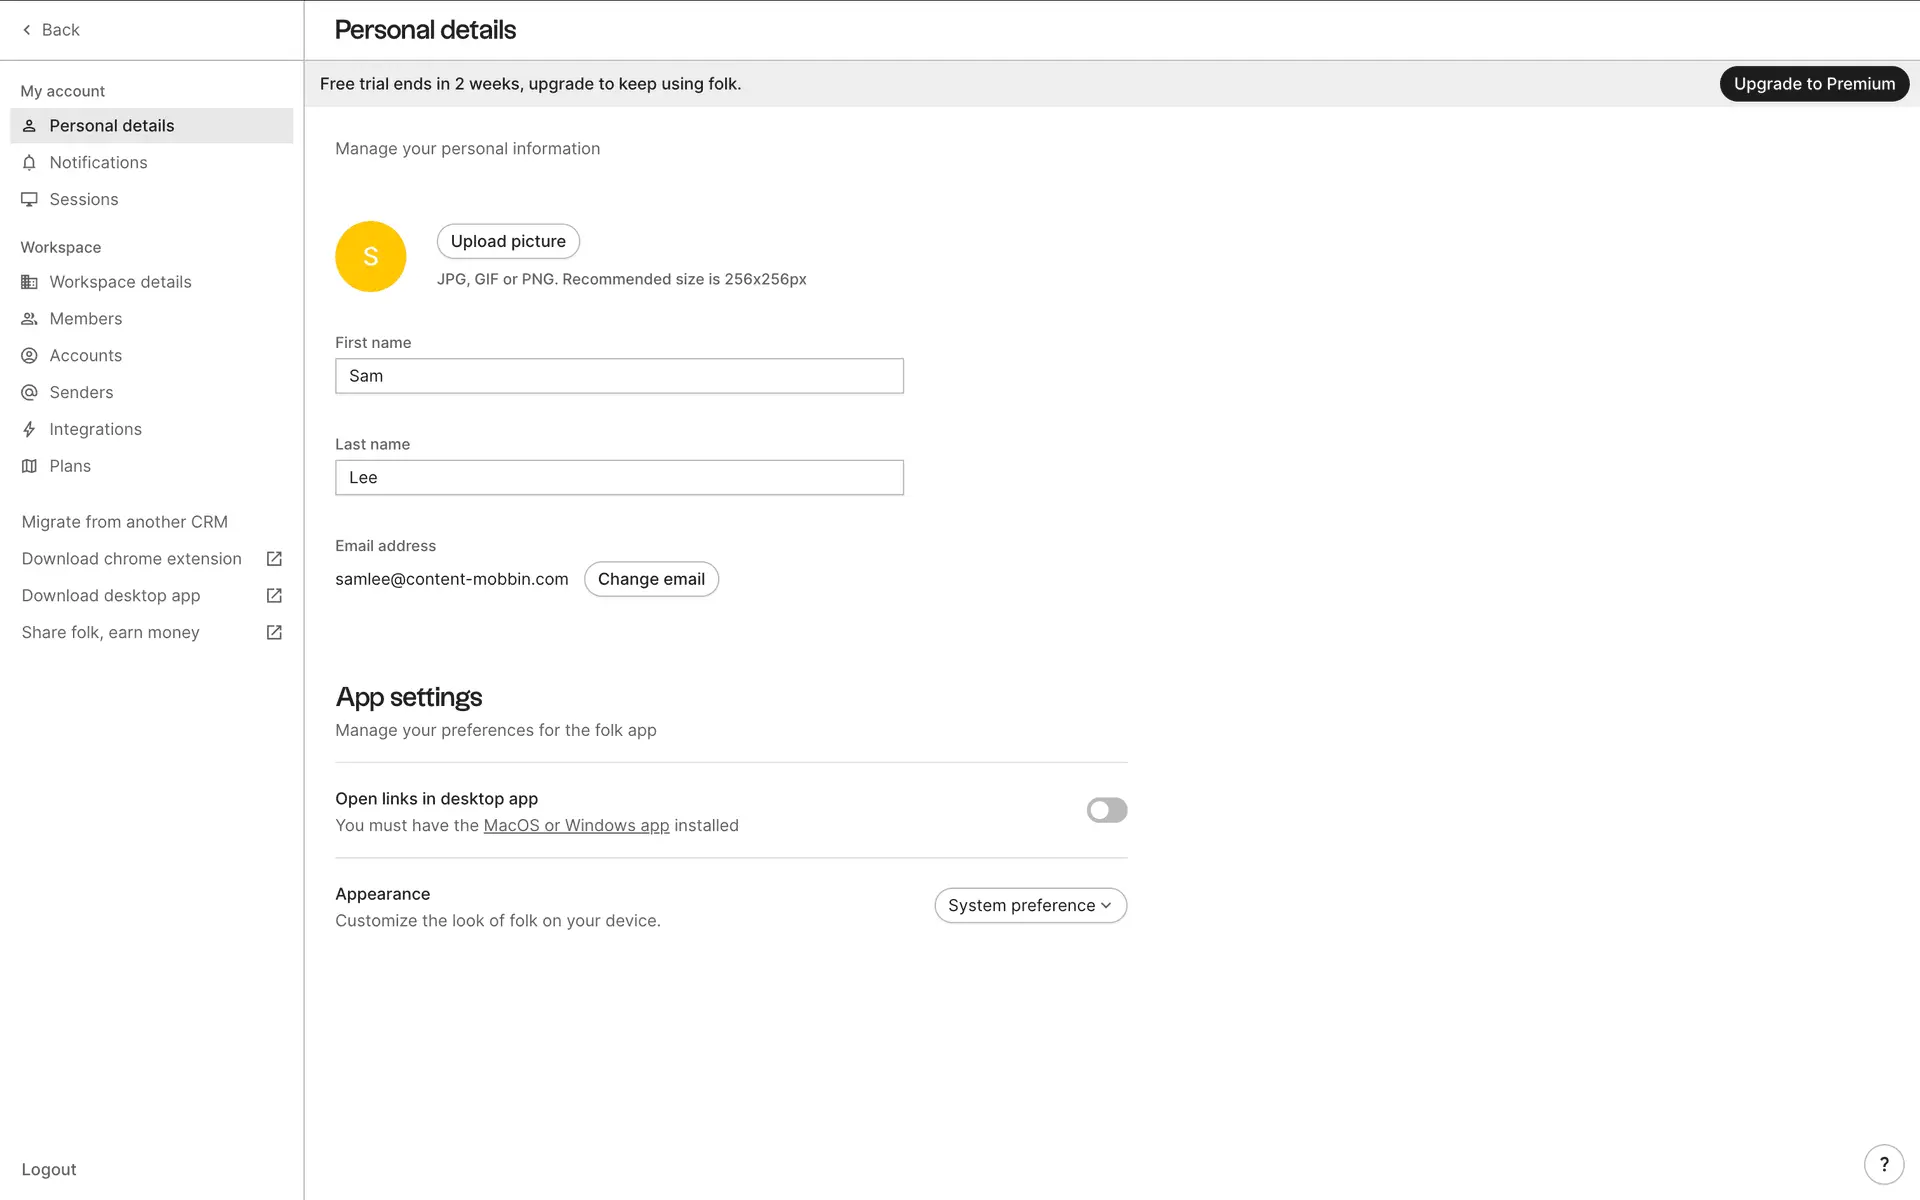Click the bell icon beside Notifications

click(x=29, y=162)
